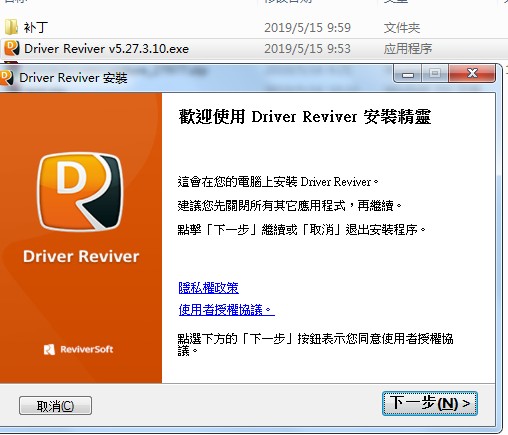Close the Driver Reviver installer window
This screenshot has width=508, height=435.
pos(472,73)
